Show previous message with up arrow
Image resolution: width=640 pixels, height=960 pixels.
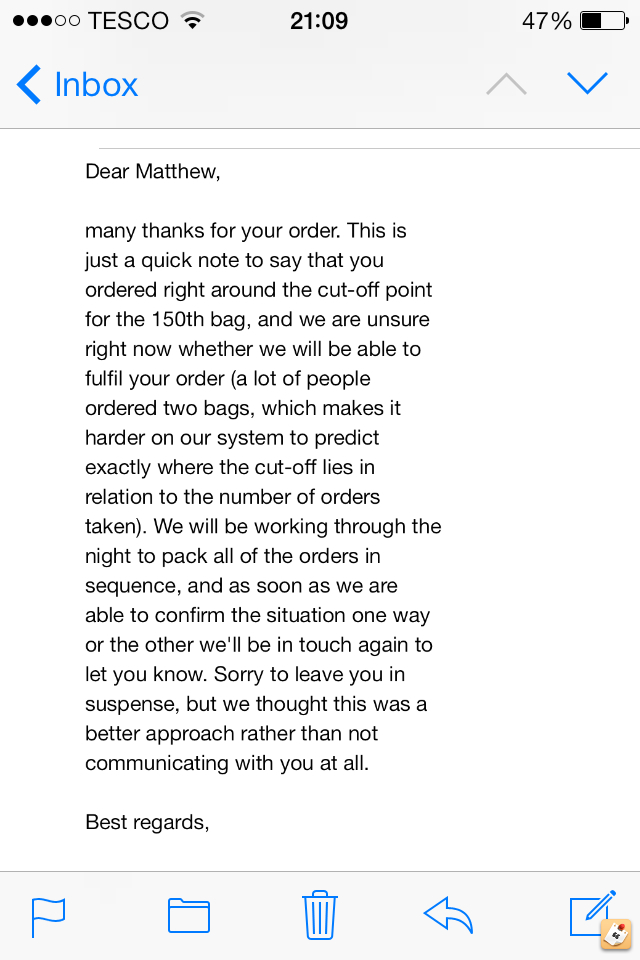[x=506, y=84]
